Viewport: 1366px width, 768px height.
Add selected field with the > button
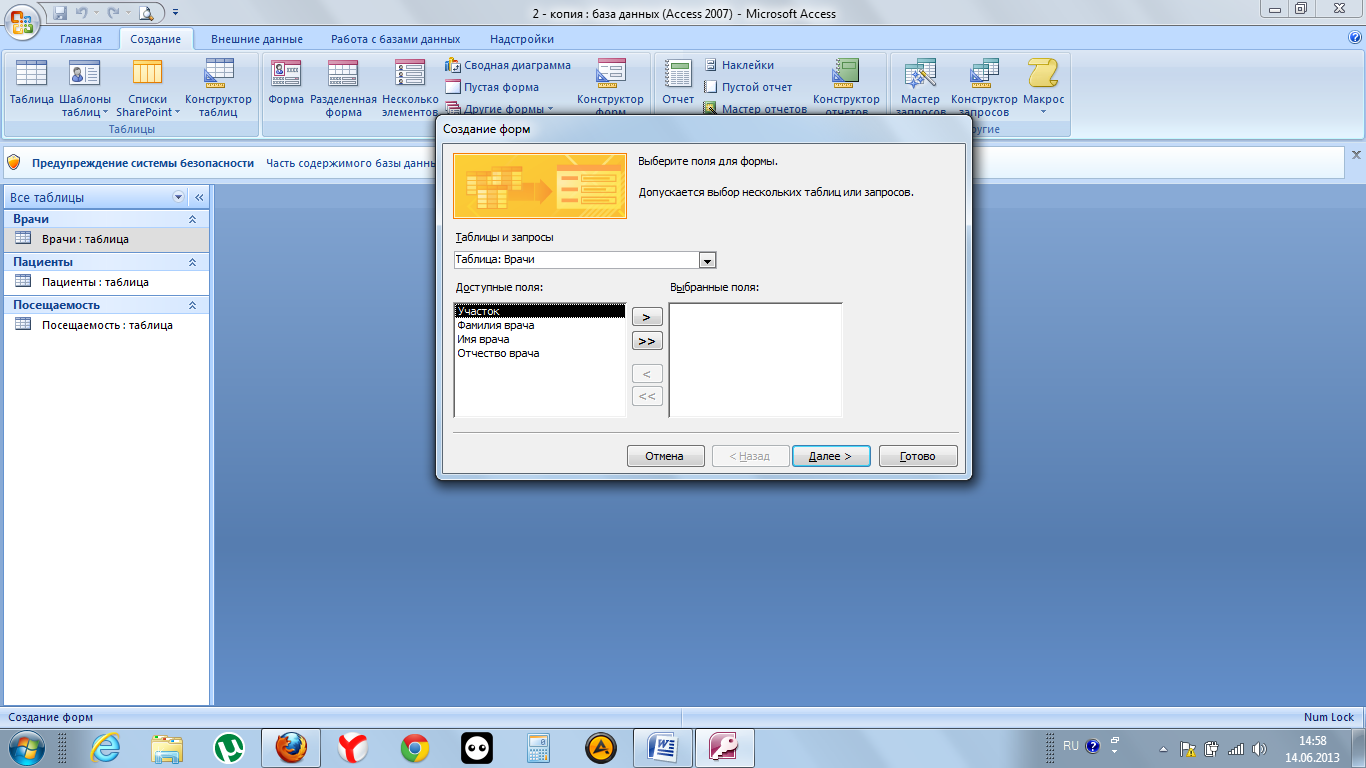click(x=647, y=317)
